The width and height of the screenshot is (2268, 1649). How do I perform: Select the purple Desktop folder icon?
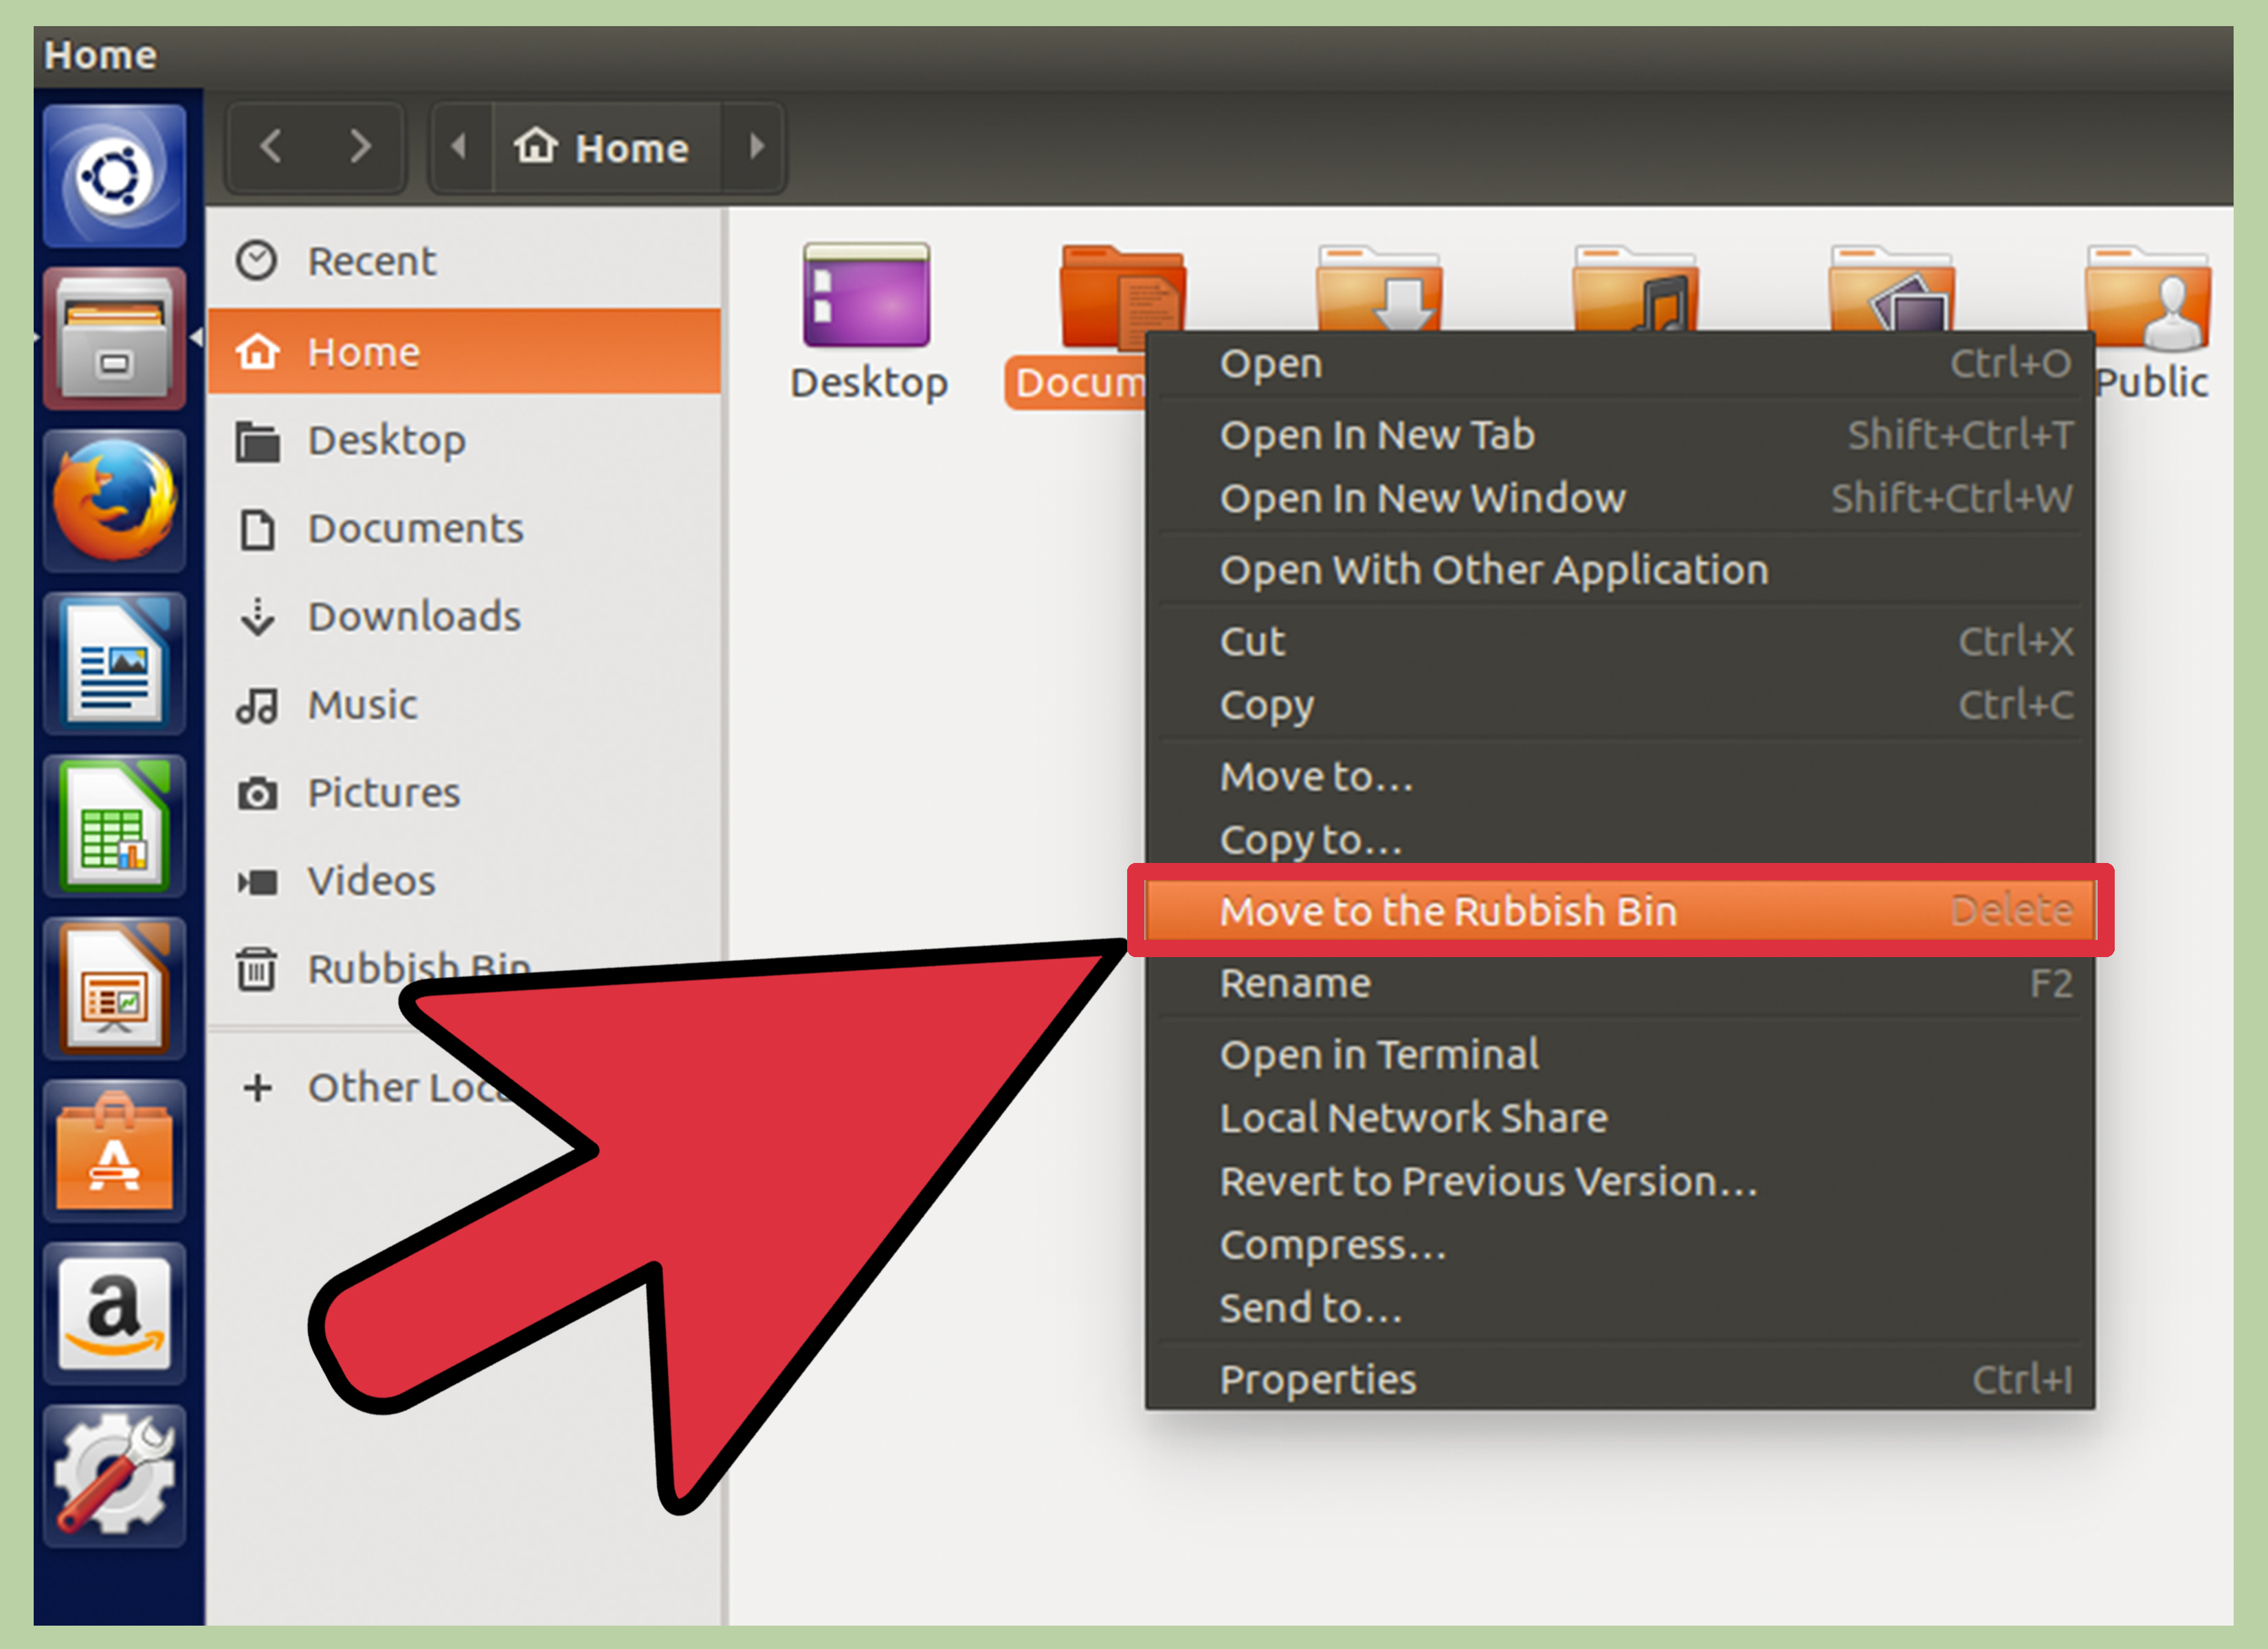(867, 295)
